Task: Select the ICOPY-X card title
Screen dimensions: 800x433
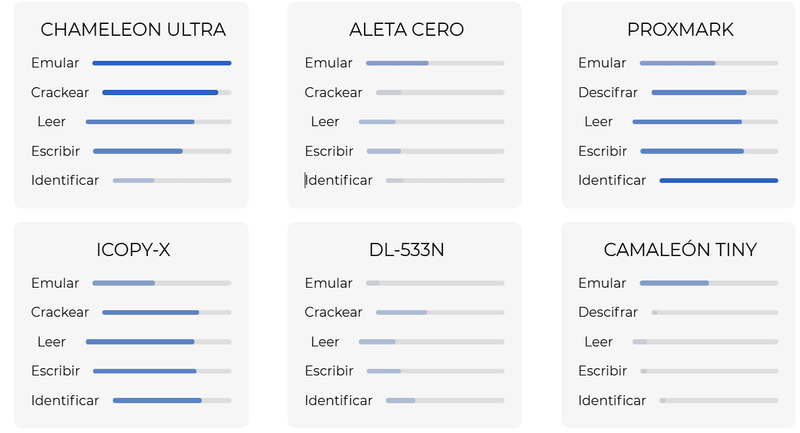Action: click(133, 250)
